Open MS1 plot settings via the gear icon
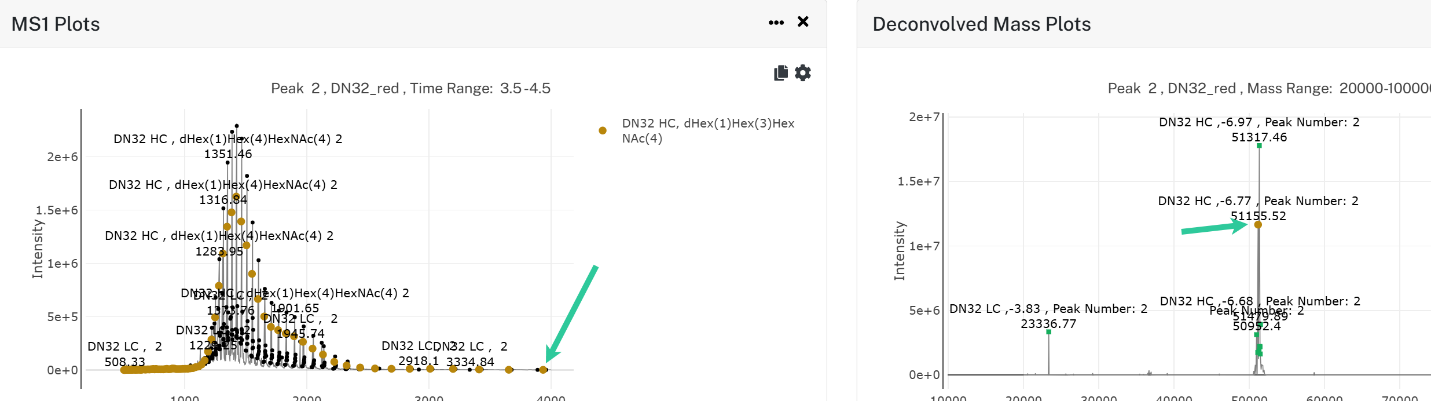Screen dimensions: 1431x401 click(802, 73)
